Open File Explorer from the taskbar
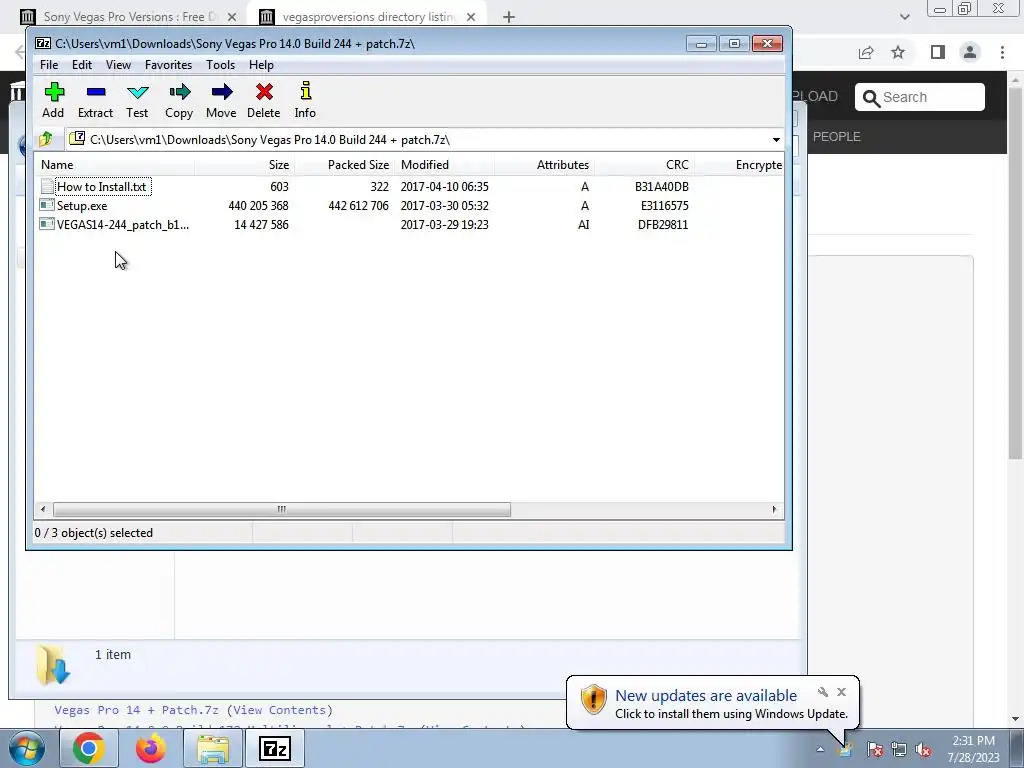This screenshot has width=1024, height=768. pos(213,748)
